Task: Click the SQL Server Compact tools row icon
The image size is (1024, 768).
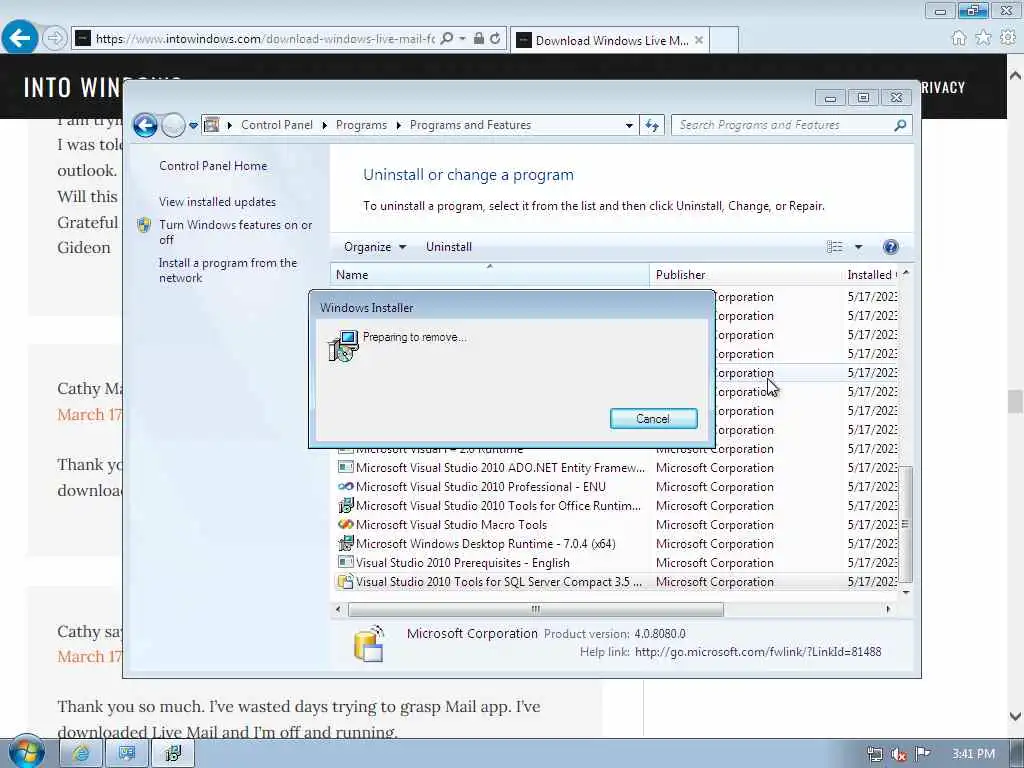Action: click(345, 581)
